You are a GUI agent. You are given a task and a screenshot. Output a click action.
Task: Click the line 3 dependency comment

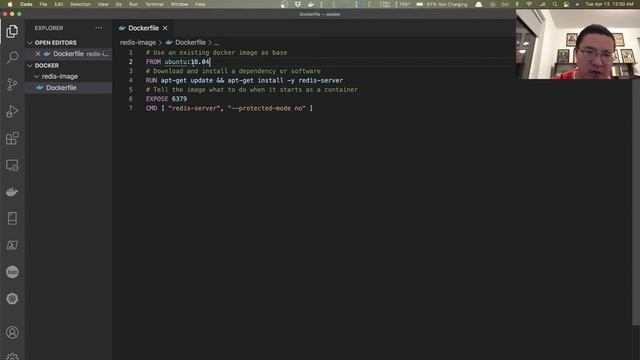pyautogui.click(x=233, y=71)
